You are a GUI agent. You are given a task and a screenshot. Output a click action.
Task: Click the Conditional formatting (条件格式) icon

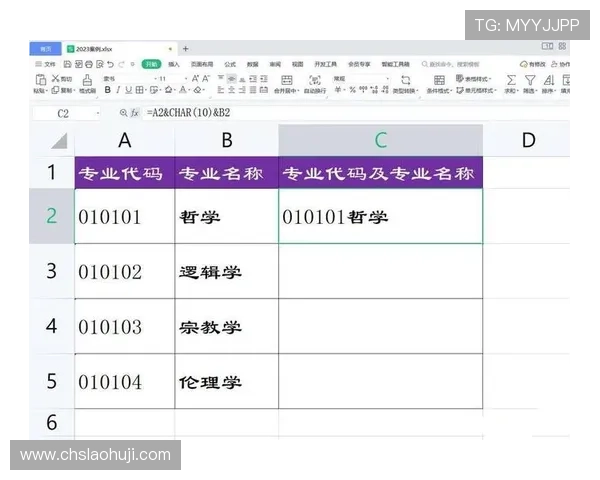[x=439, y=80]
